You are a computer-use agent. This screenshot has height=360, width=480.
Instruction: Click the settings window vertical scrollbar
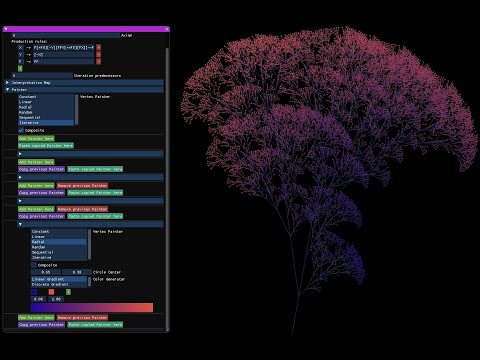[167, 189]
